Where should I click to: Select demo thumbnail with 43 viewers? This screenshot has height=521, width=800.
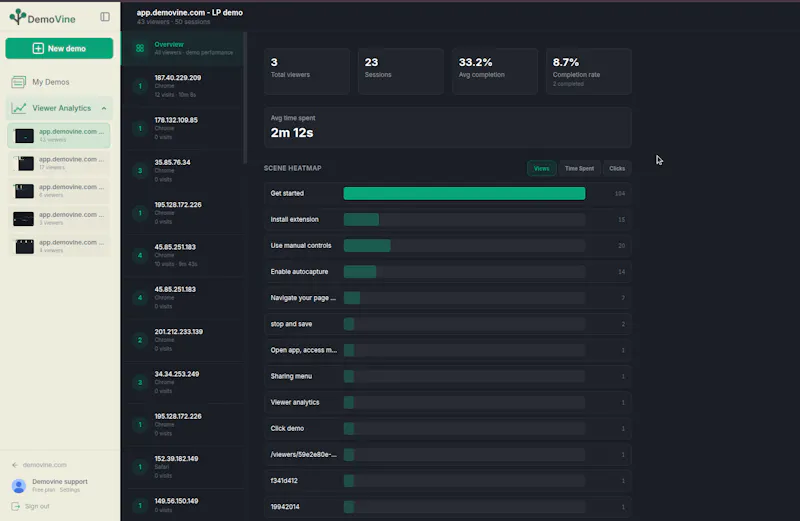click(24, 136)
